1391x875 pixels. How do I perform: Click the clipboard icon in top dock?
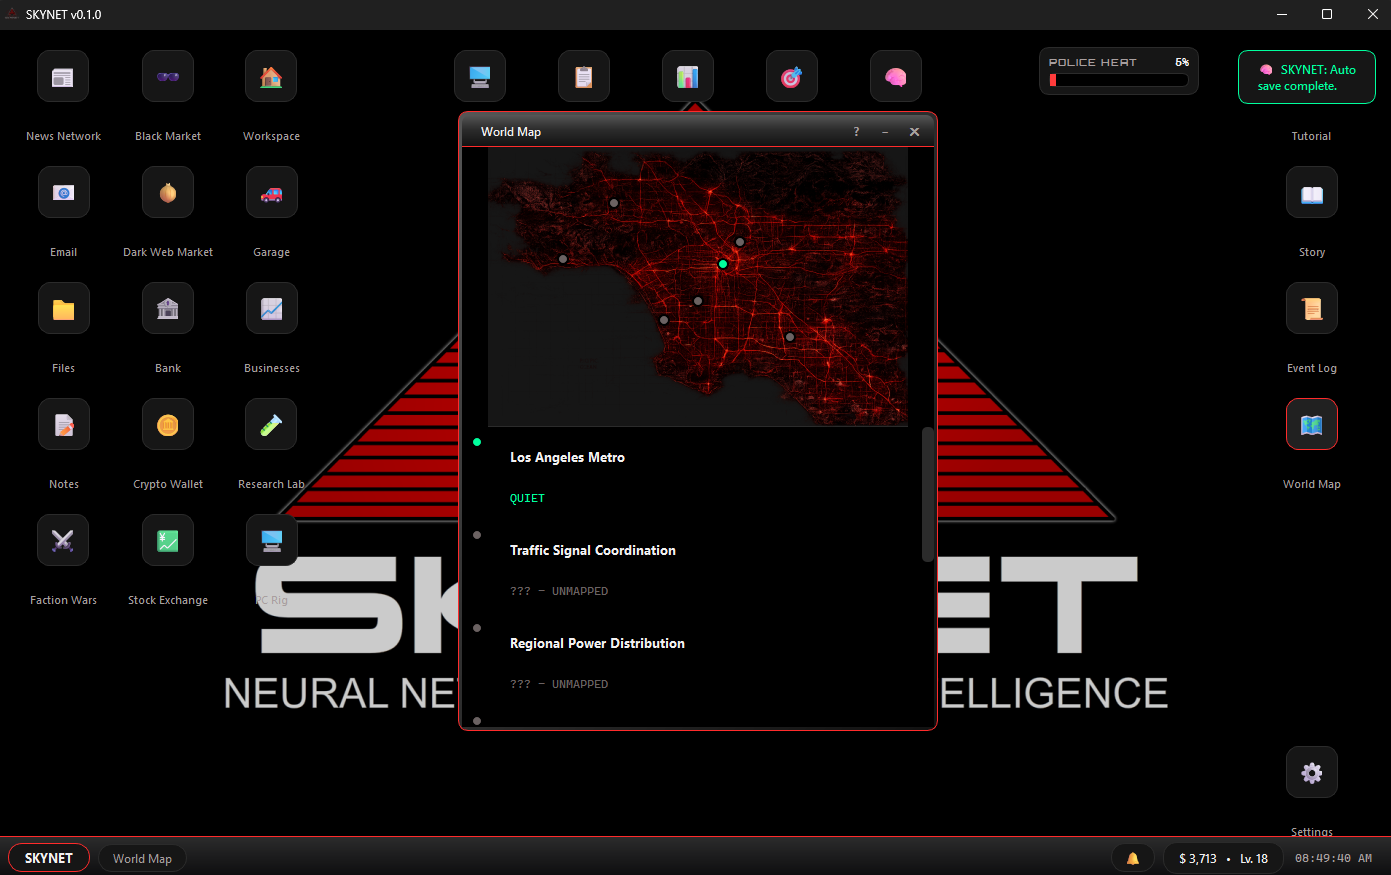[x=584, y=77]
